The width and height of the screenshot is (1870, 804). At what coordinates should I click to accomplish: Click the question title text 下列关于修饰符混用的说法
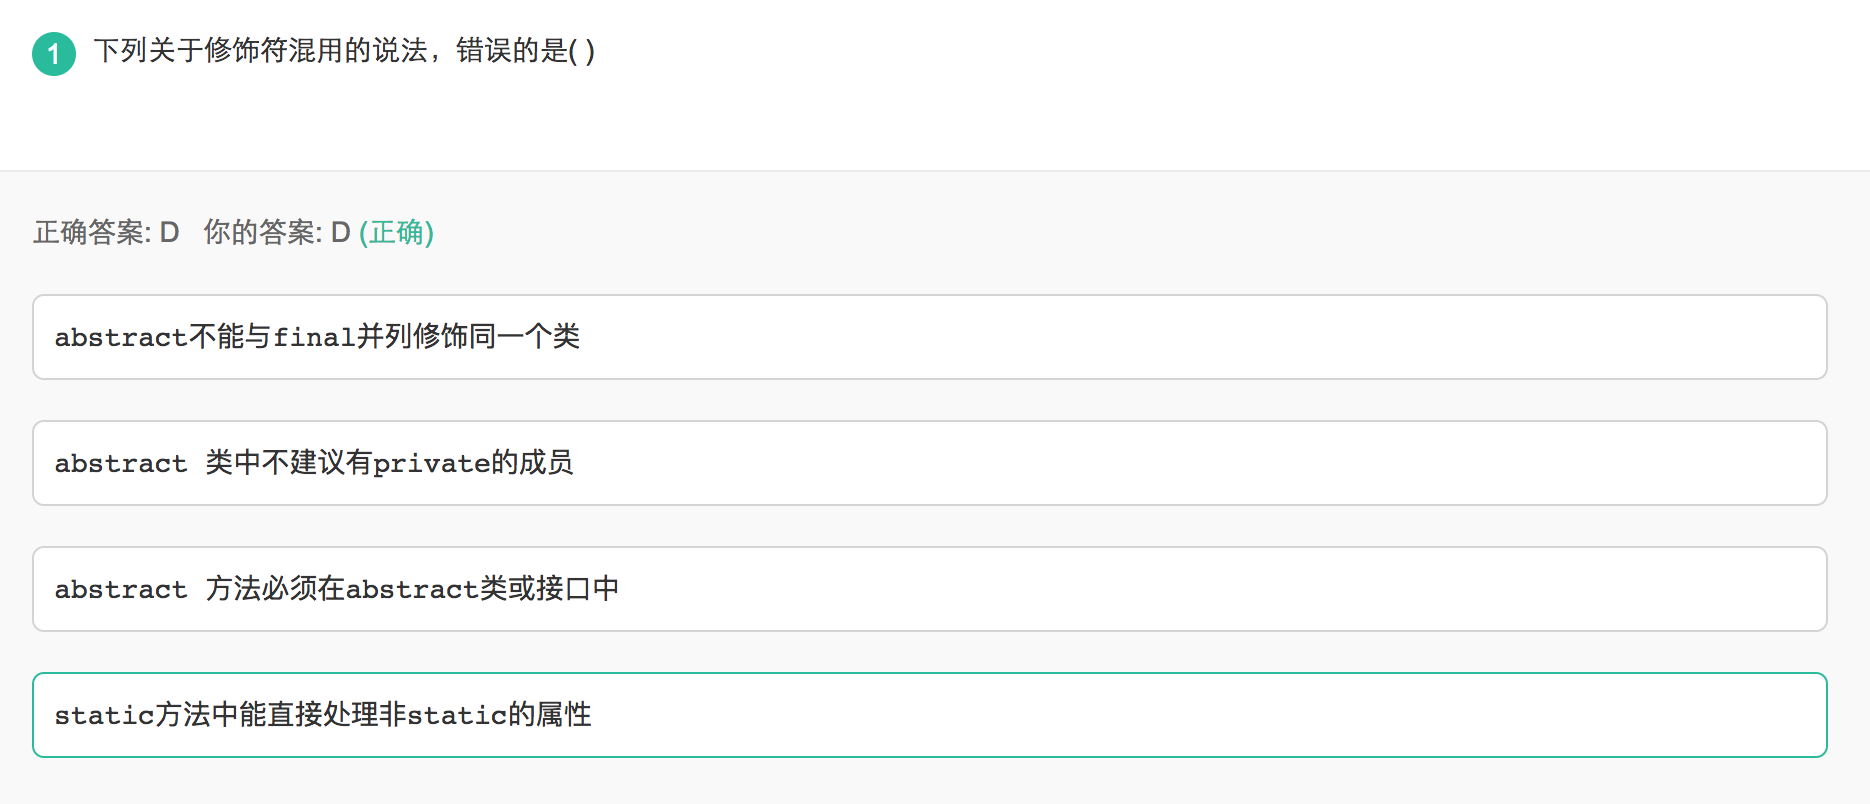260,51
